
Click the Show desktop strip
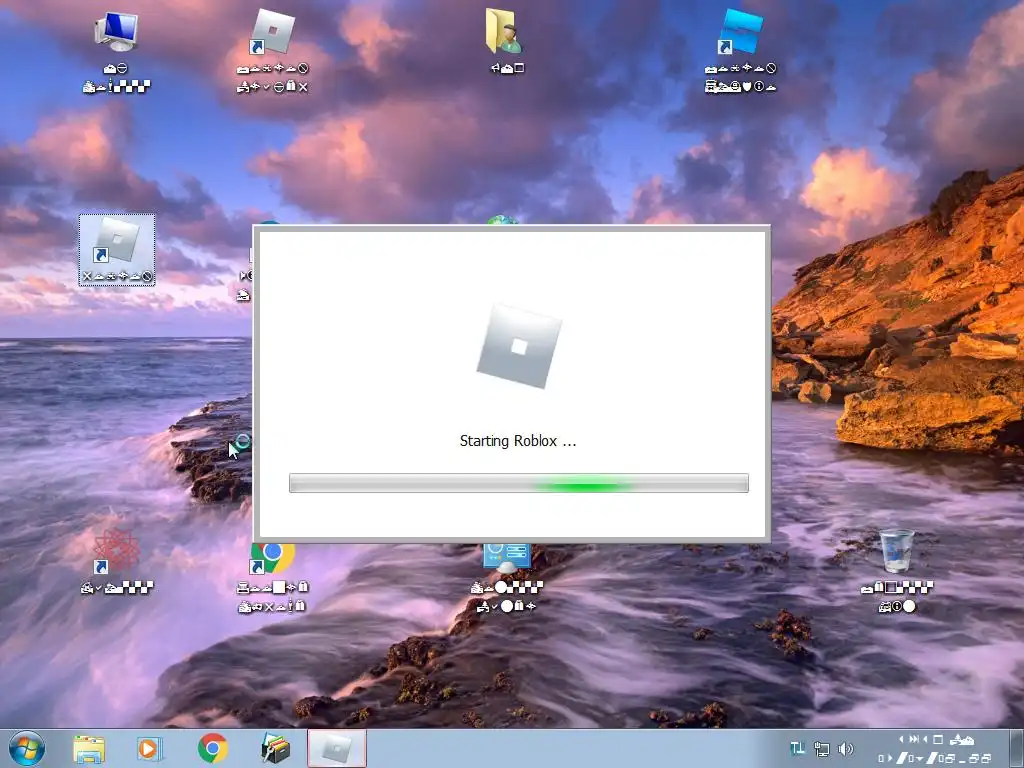click(x=1017, y=749)
